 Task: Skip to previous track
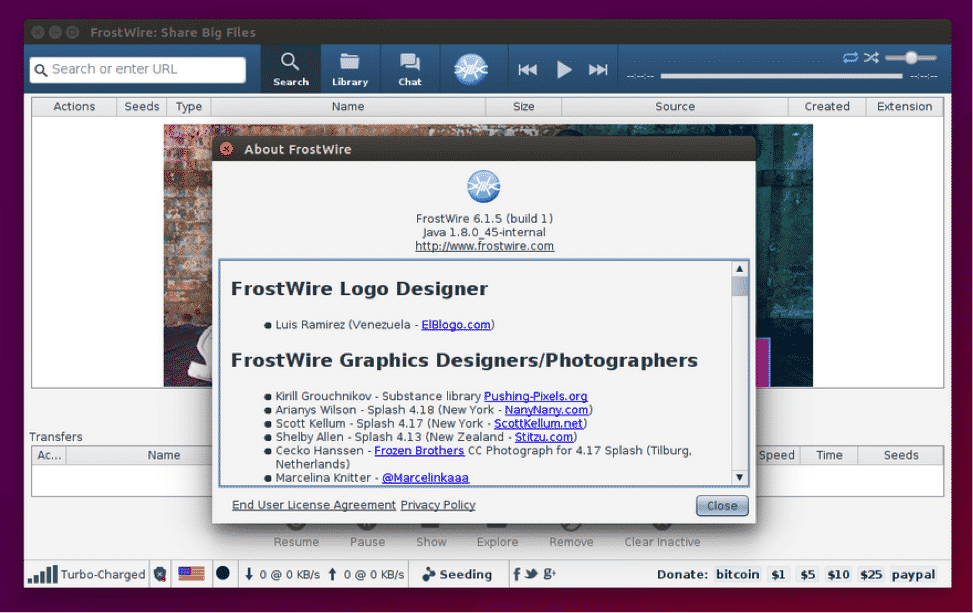[527, 69]
